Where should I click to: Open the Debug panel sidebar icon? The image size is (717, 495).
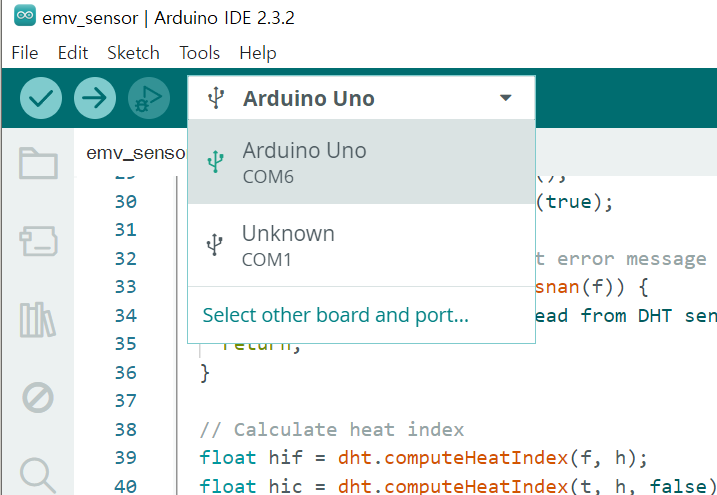(38, 397)
